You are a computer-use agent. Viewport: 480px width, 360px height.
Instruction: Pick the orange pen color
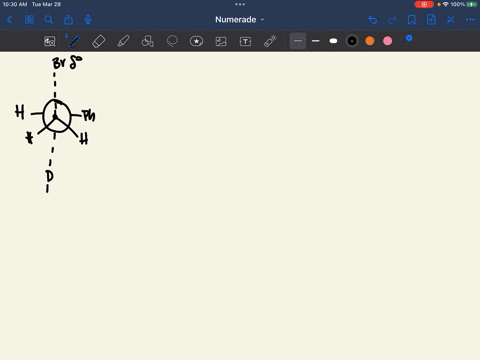[x=370, y=41]
